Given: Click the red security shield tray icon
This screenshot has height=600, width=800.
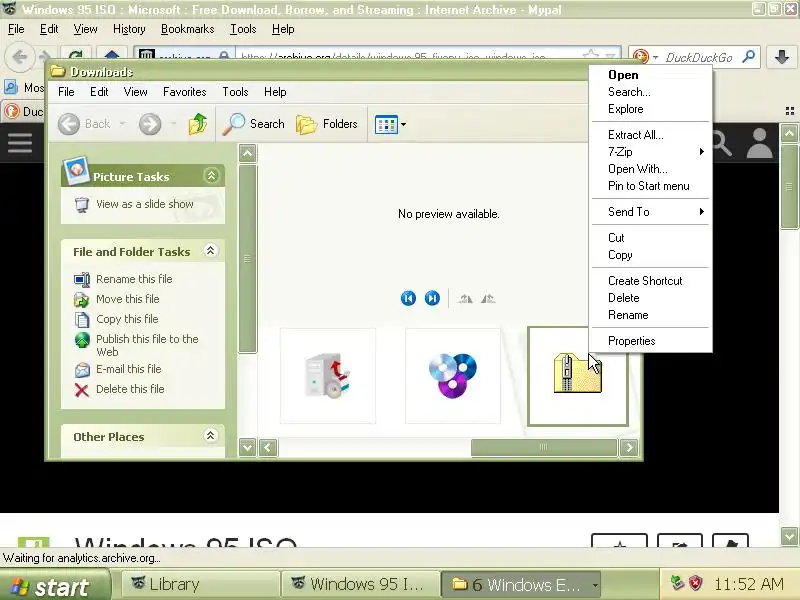Looking at the screenshot, I should tap(695, 583).
